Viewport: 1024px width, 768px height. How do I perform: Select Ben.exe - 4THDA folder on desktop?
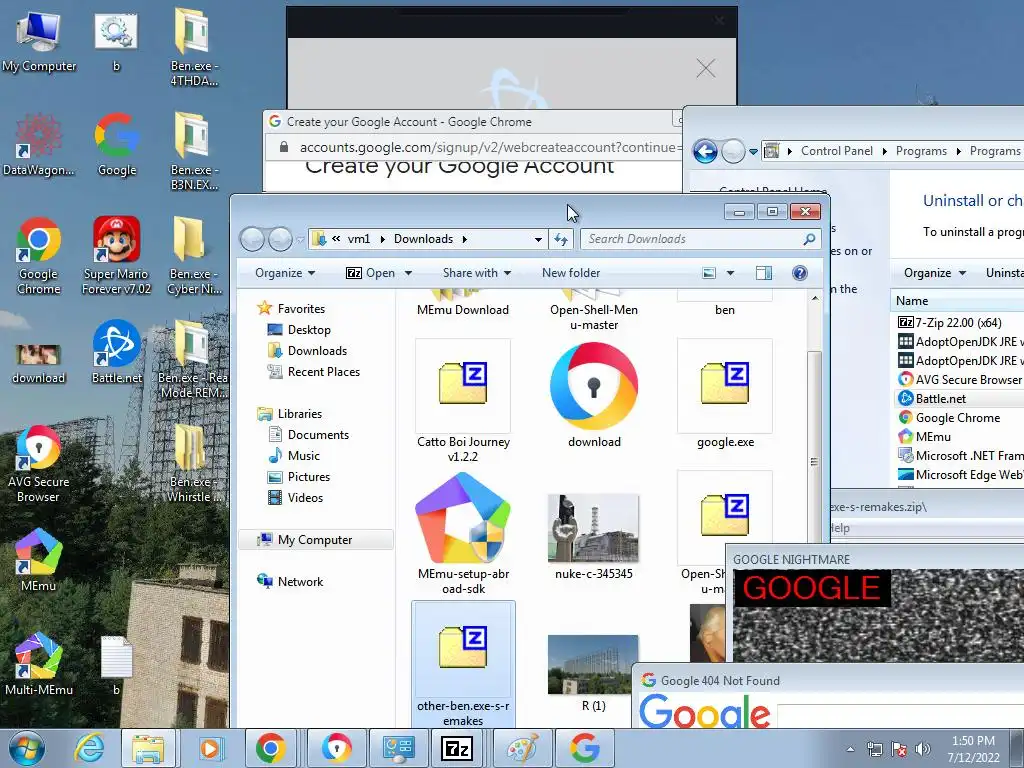coord(194,47)
